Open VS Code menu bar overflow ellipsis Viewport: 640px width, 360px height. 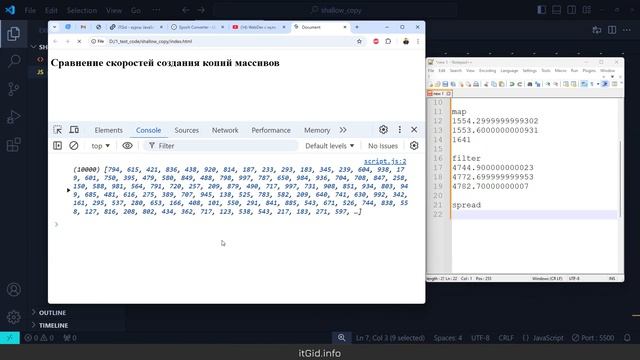pos(156,10)
